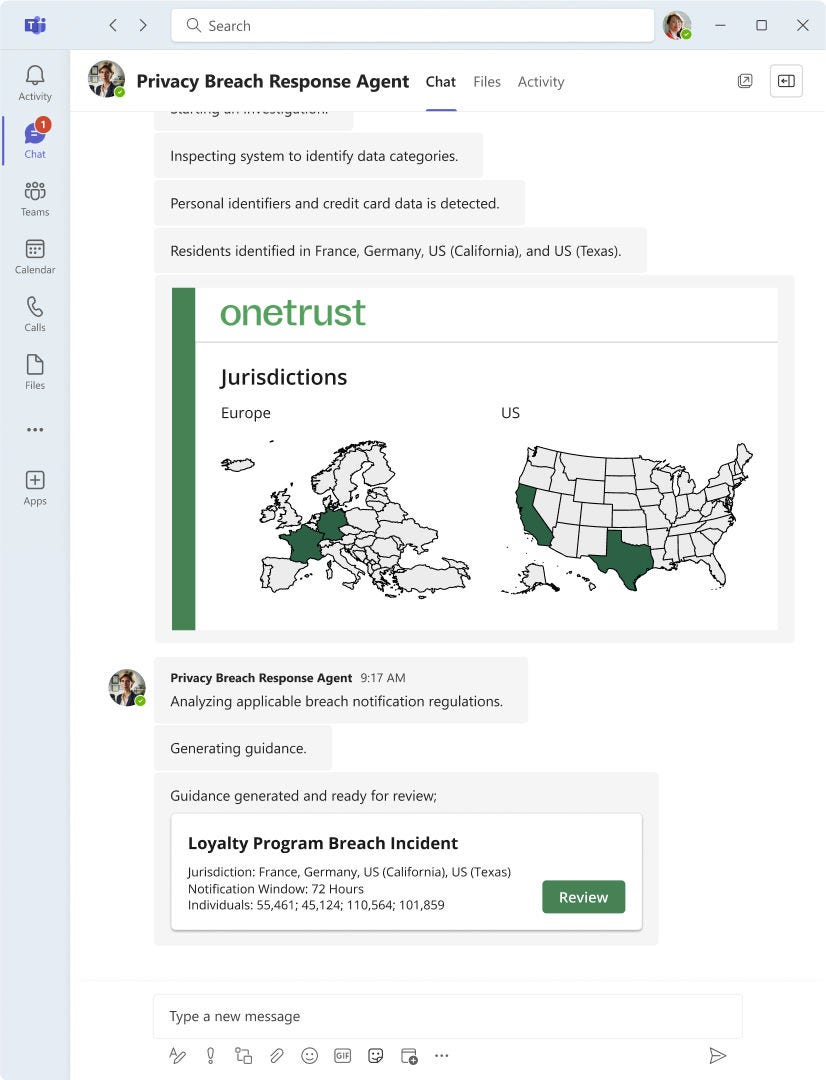The height and width of the screenshot is (1080, 826).
Task: Select the Teams icon in the left rail
Action: coord(34,196)
